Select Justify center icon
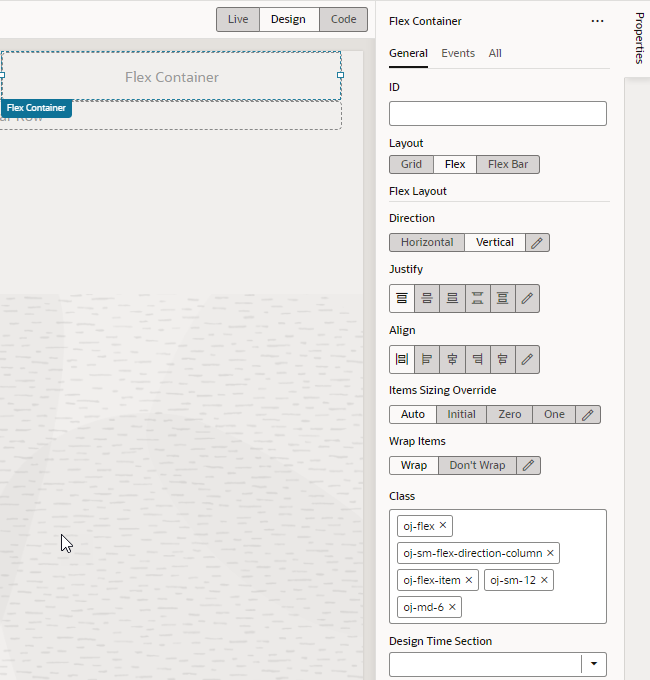Viewport: 650px width, 680px height. pos(427,298)
